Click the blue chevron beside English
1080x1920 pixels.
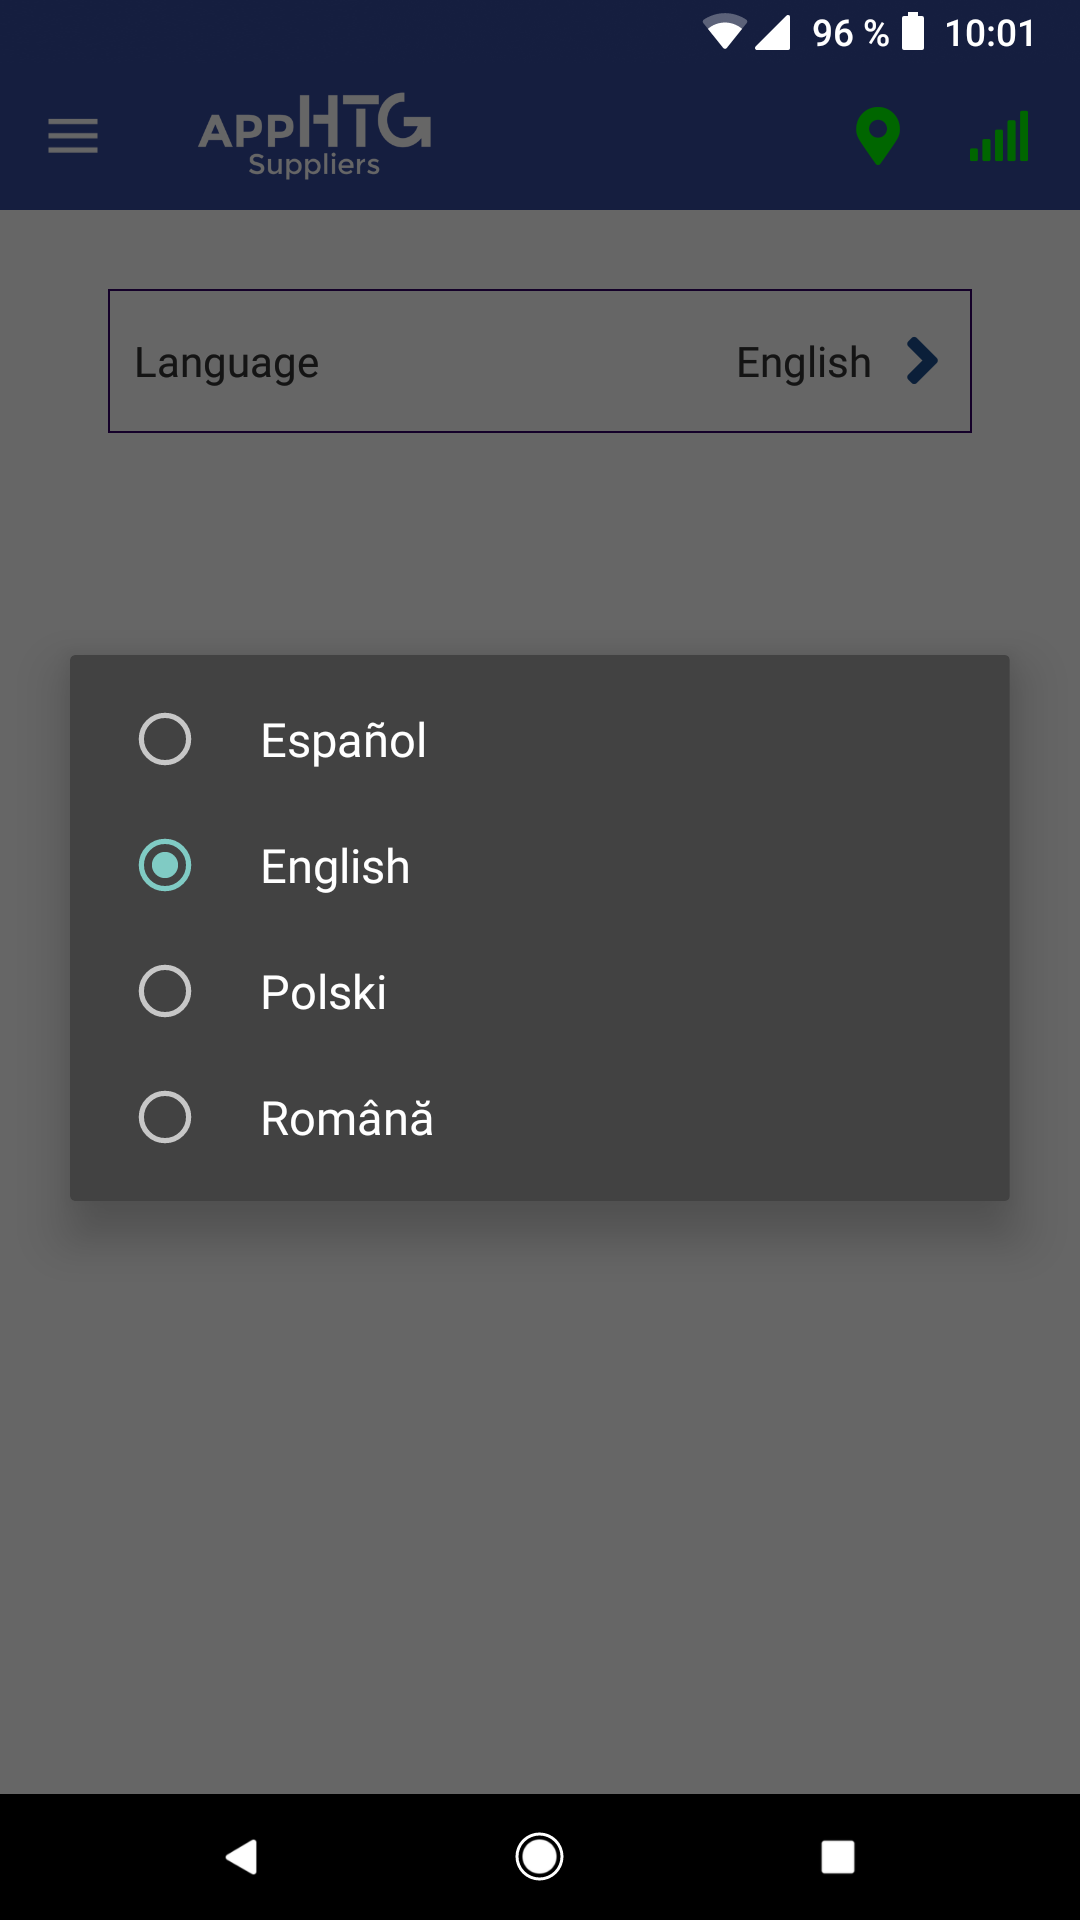(x=922, y=361)
